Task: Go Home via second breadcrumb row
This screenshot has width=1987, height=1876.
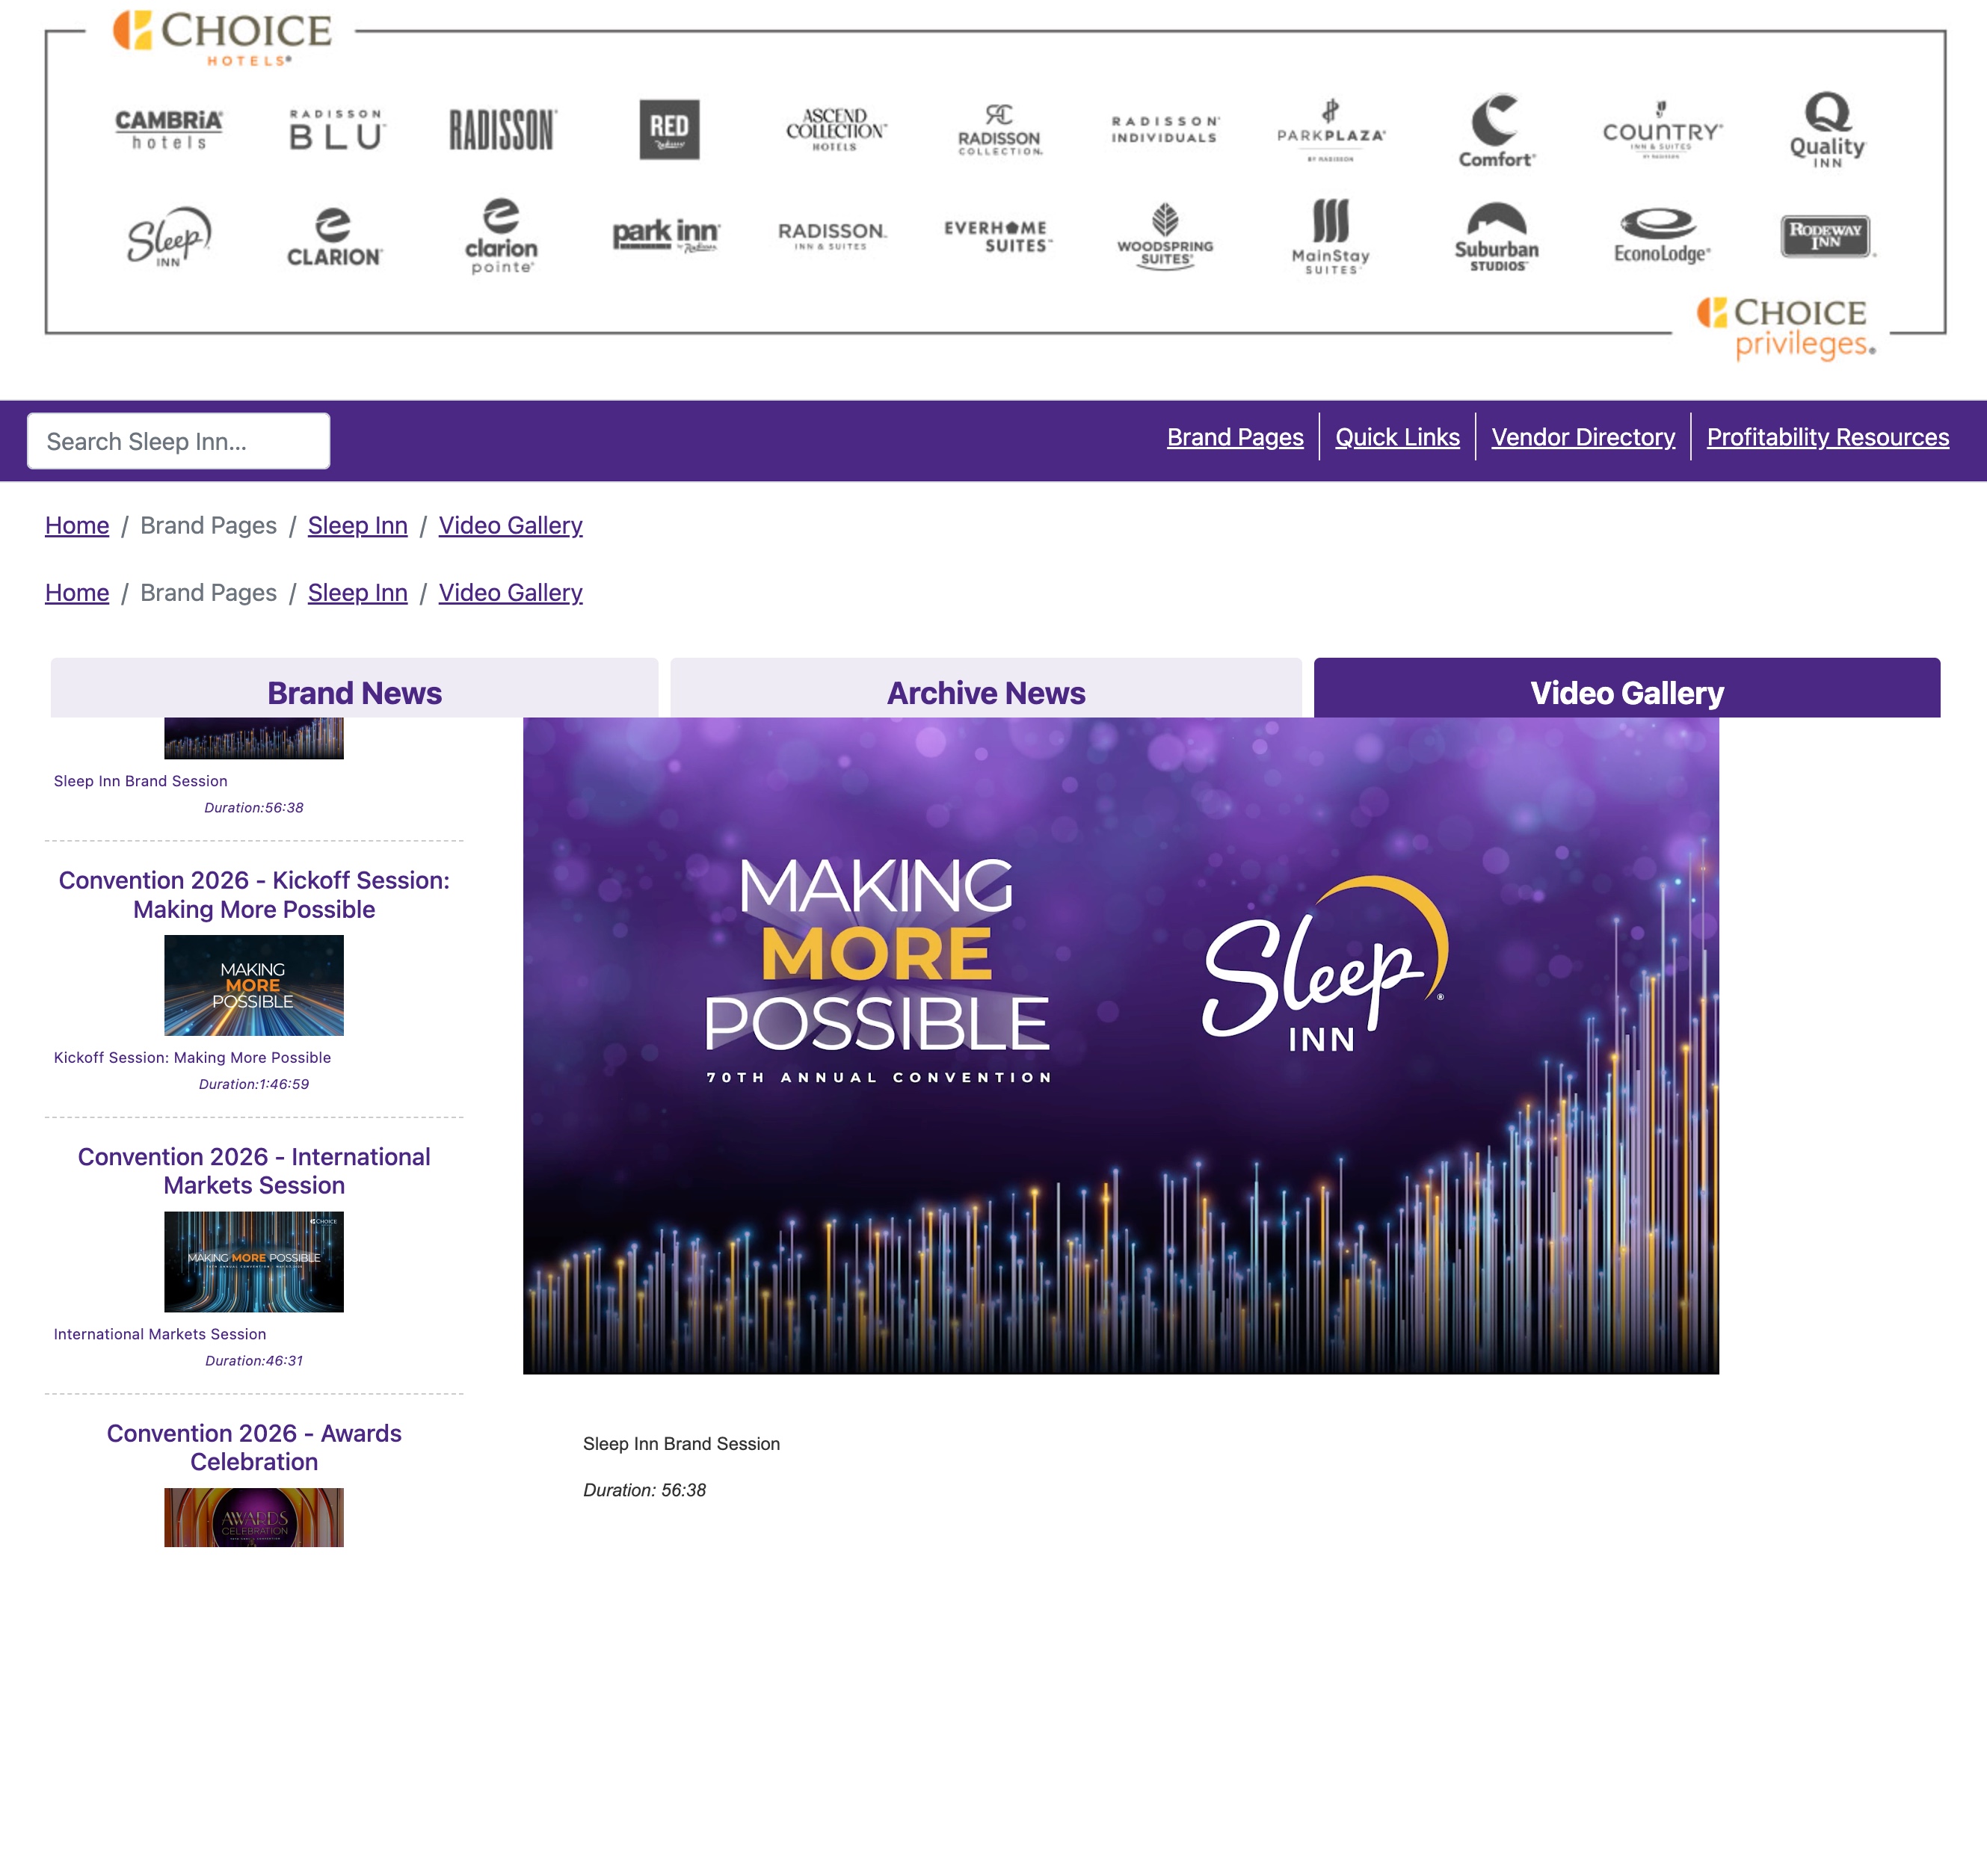Action: [x=77, y=592]
